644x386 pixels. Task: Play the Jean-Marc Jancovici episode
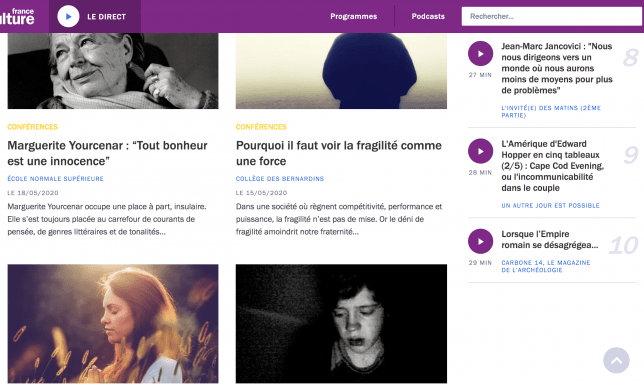click(480, 53)
